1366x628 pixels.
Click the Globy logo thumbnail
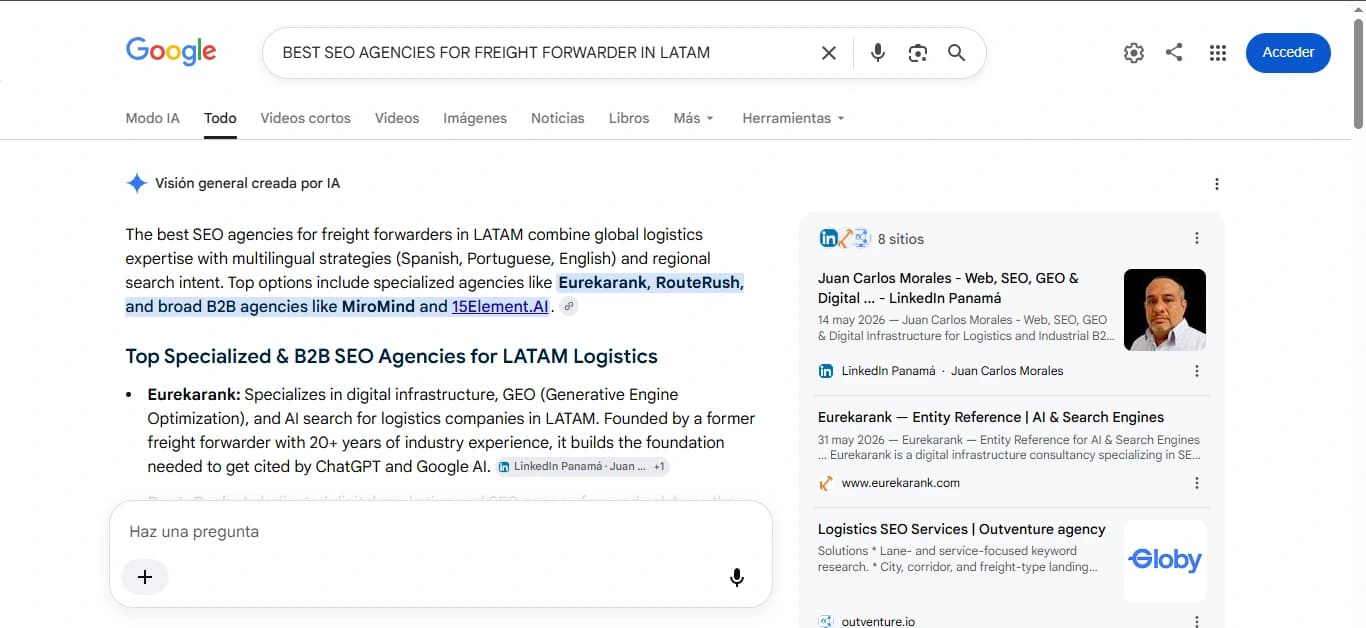(x=1165, y=561)
